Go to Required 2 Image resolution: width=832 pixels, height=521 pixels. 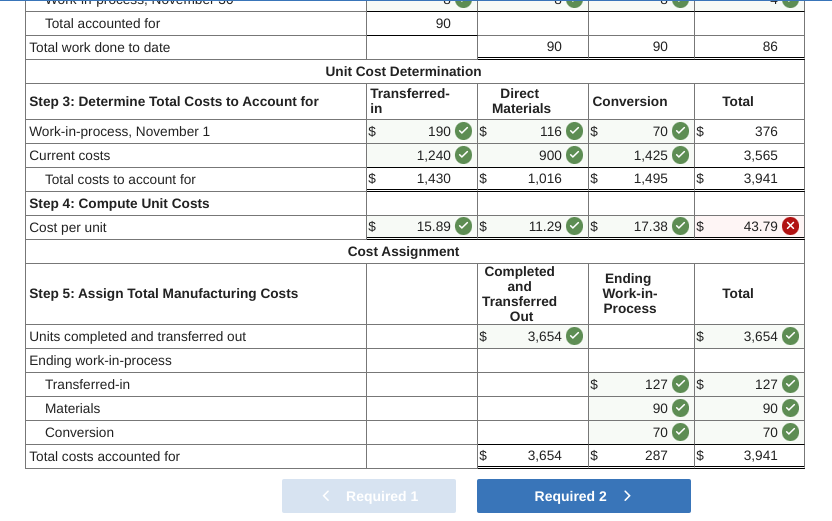[584, 496]
